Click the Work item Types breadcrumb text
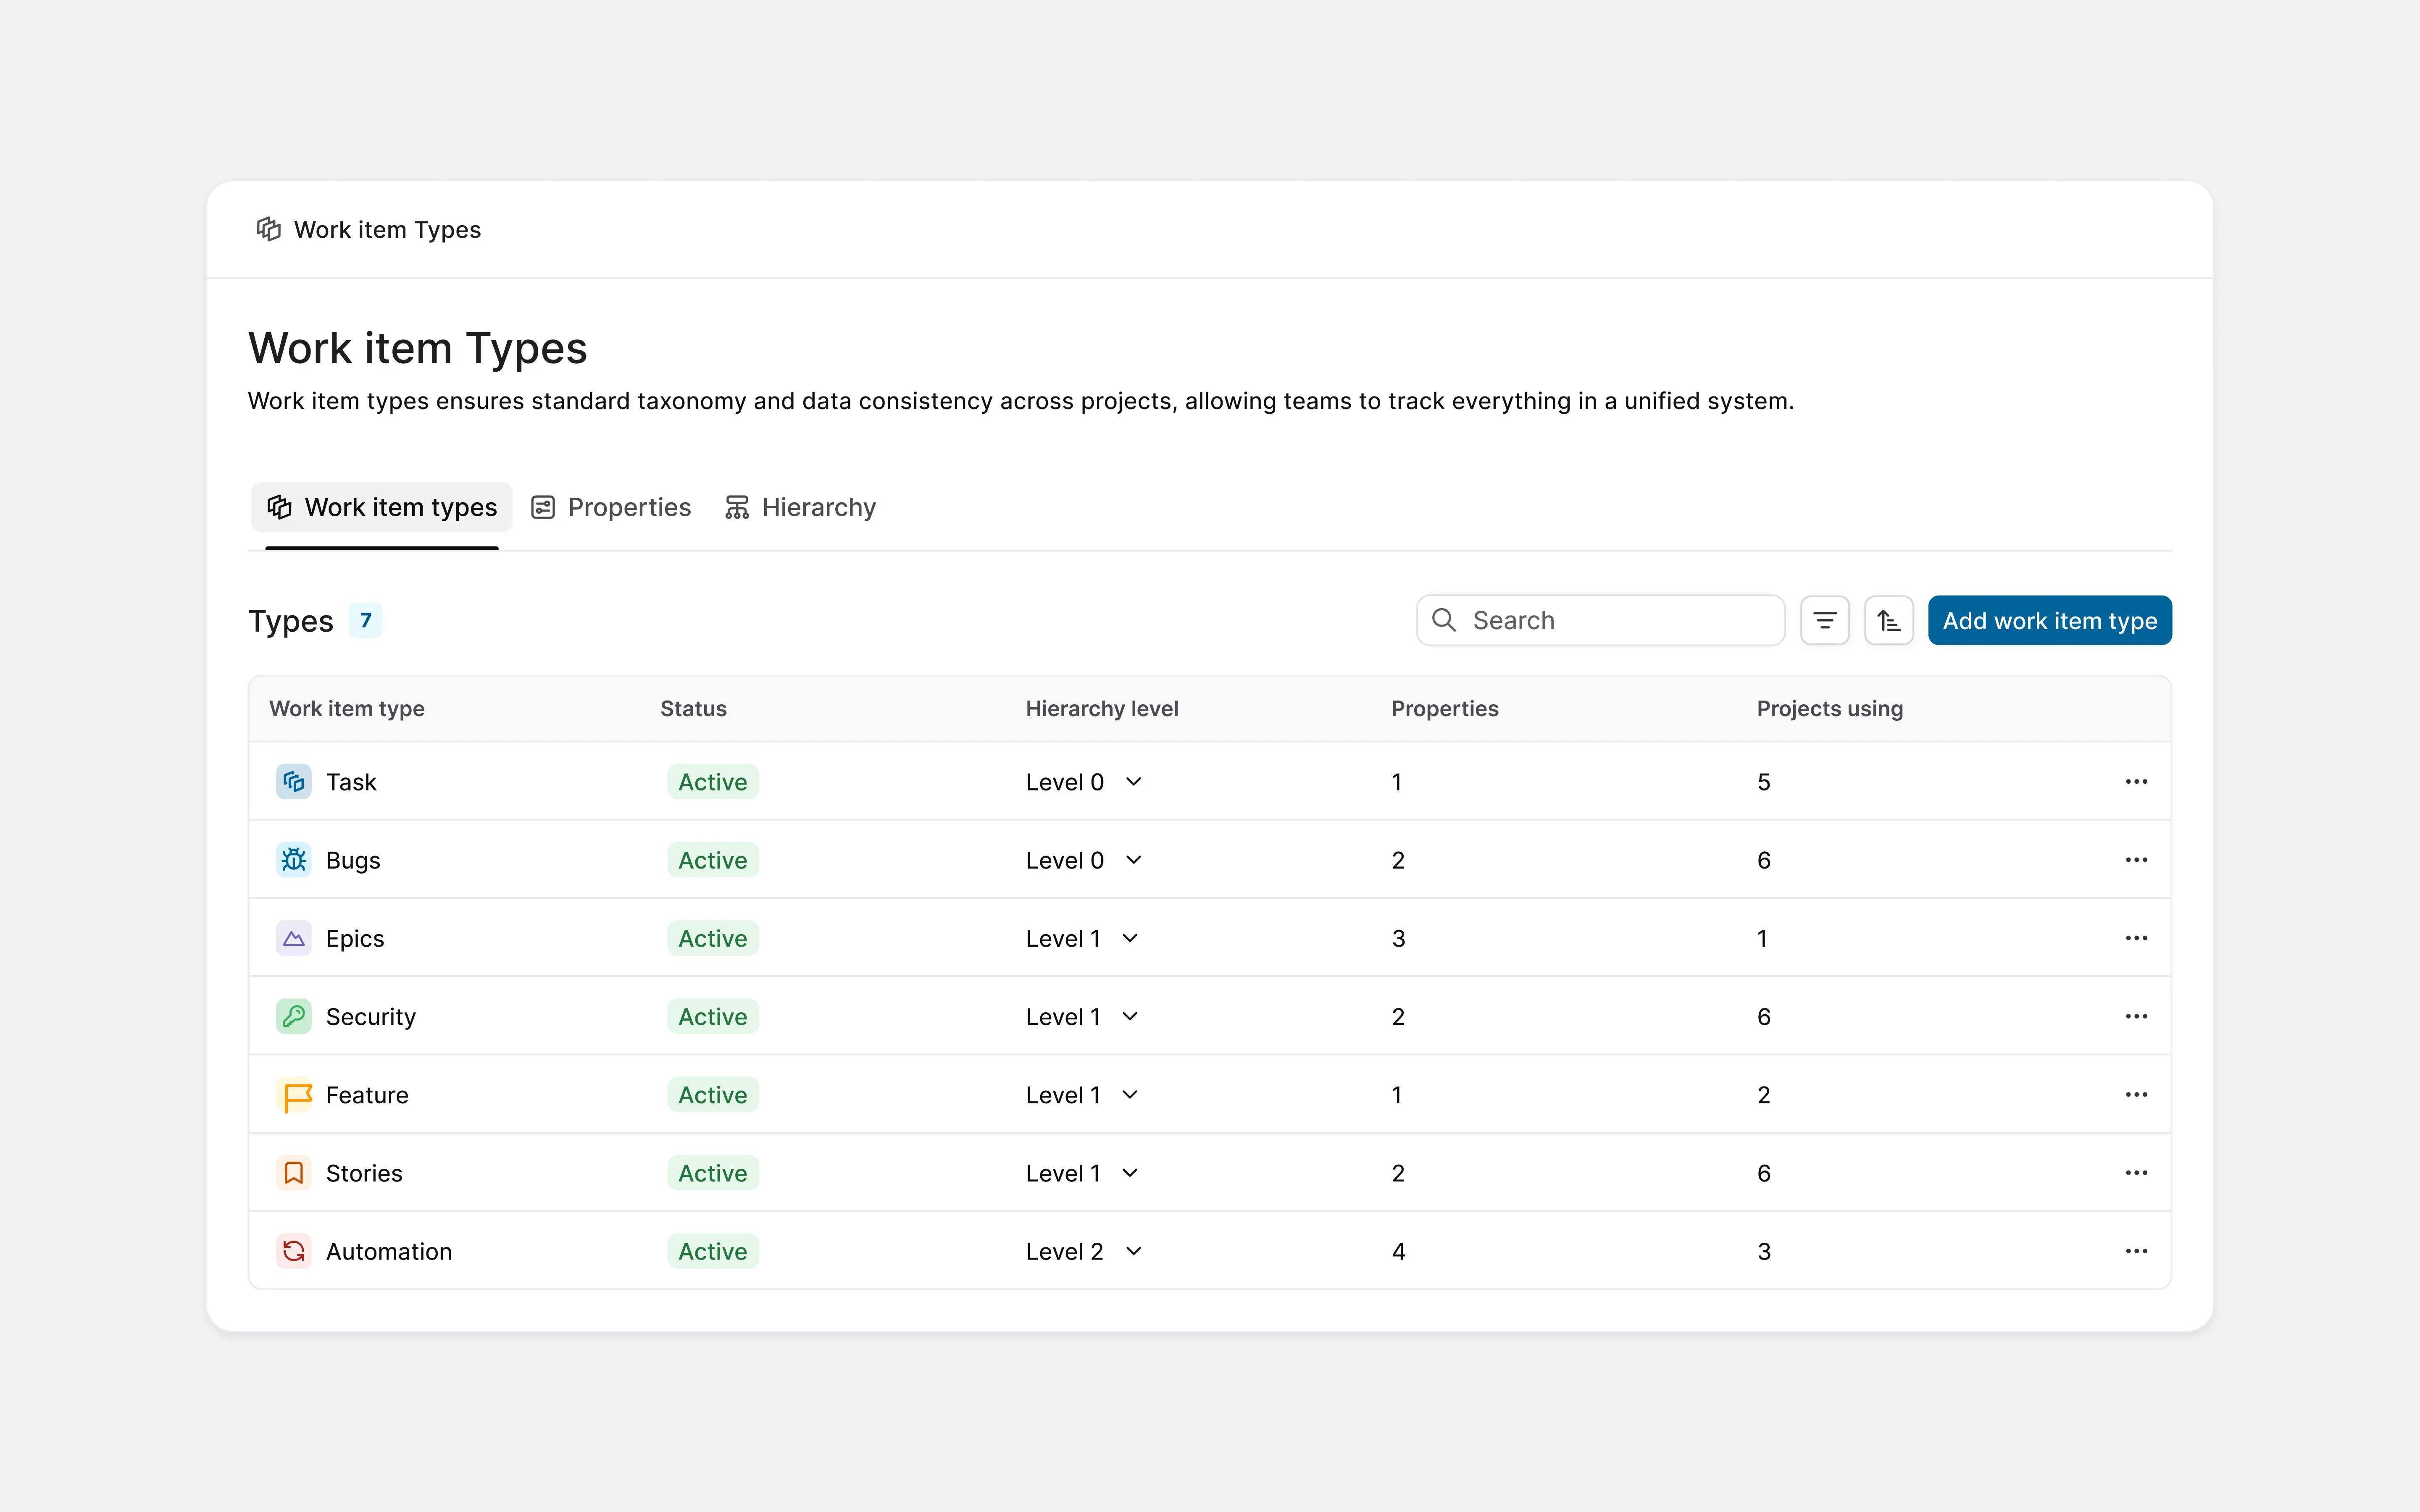The height and width of the screenshot is (1512, 2420). 387,230
